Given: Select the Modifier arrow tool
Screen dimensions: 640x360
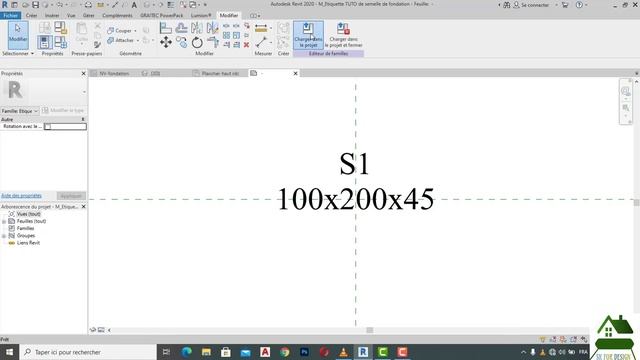Looking at the screenshot, I should [x=18, y=35].
